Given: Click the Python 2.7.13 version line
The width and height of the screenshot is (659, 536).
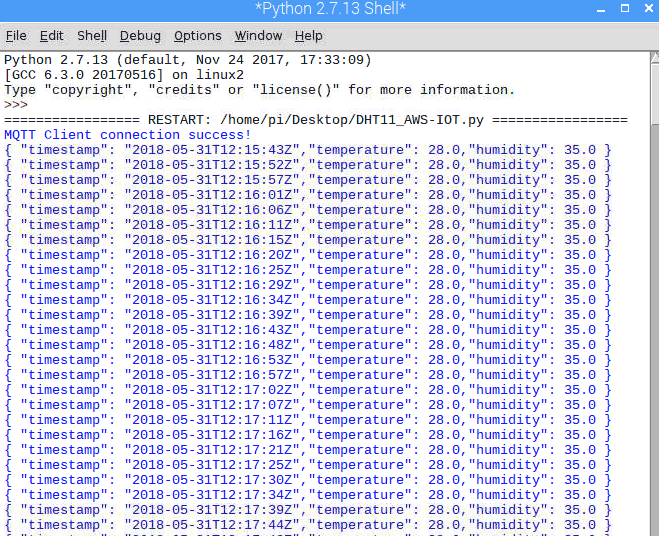Looking at the screenshot, I should [x=188, y=60].
